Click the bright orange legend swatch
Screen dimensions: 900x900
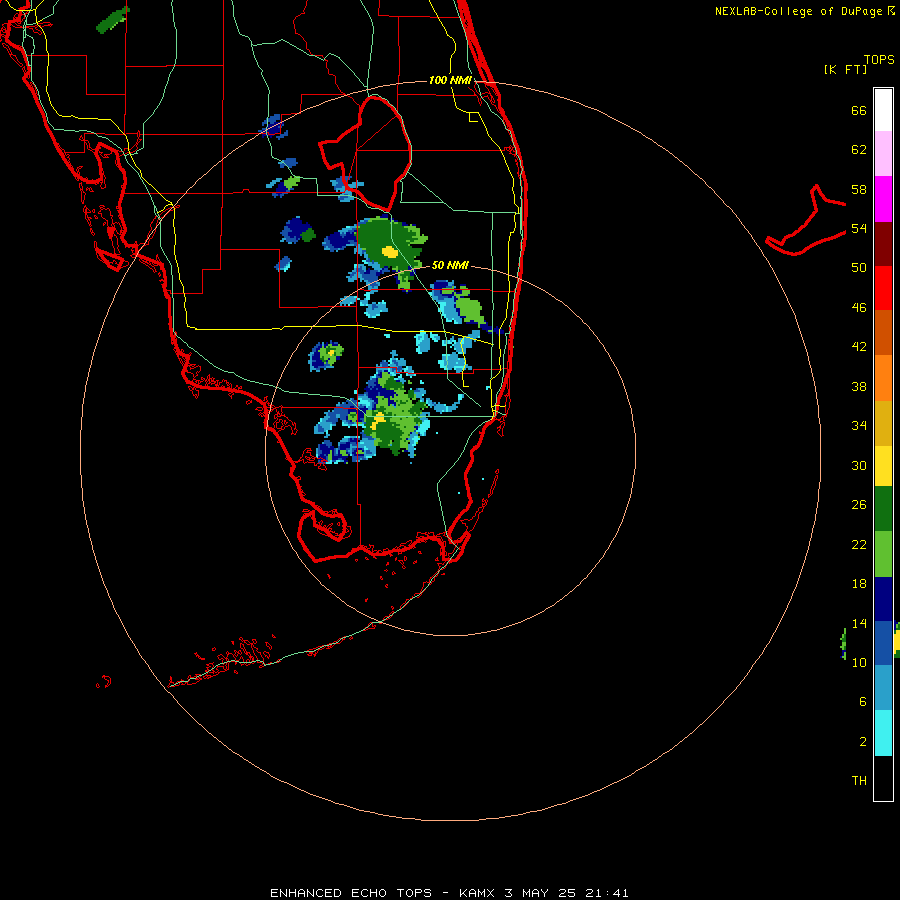pyautogui.click(x=883, y=378)
